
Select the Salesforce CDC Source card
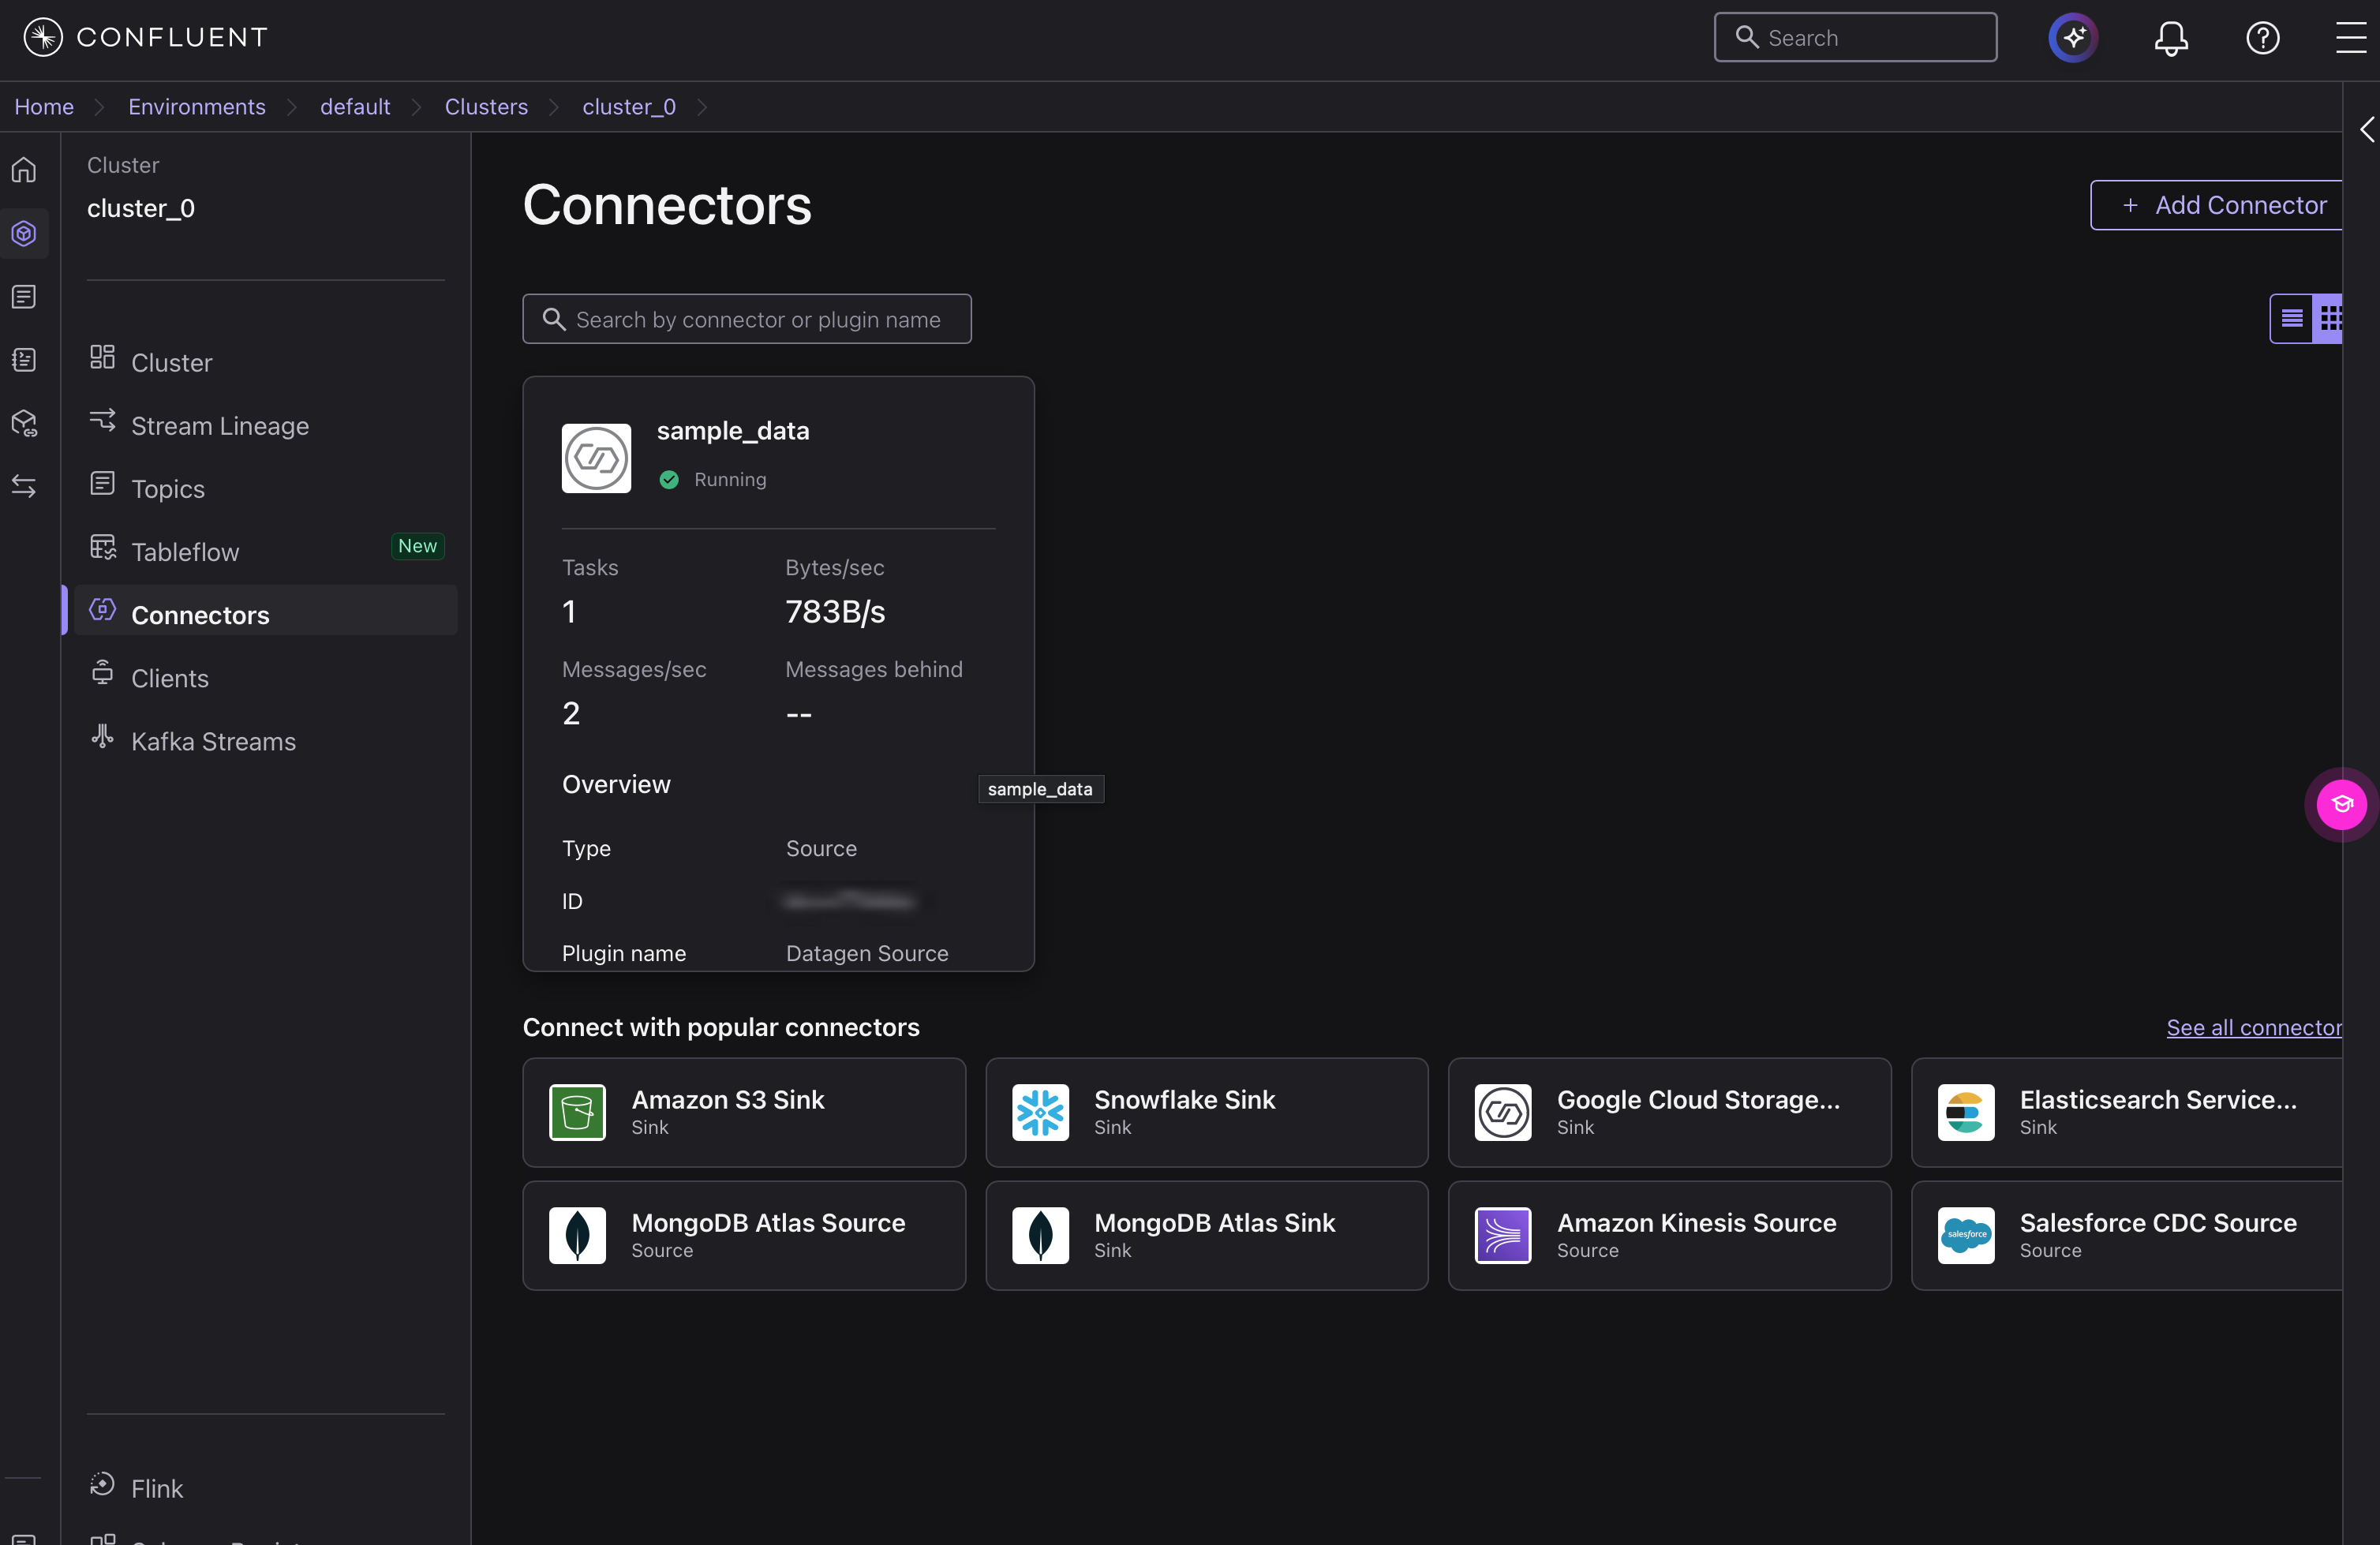tap(2127, 1235)
